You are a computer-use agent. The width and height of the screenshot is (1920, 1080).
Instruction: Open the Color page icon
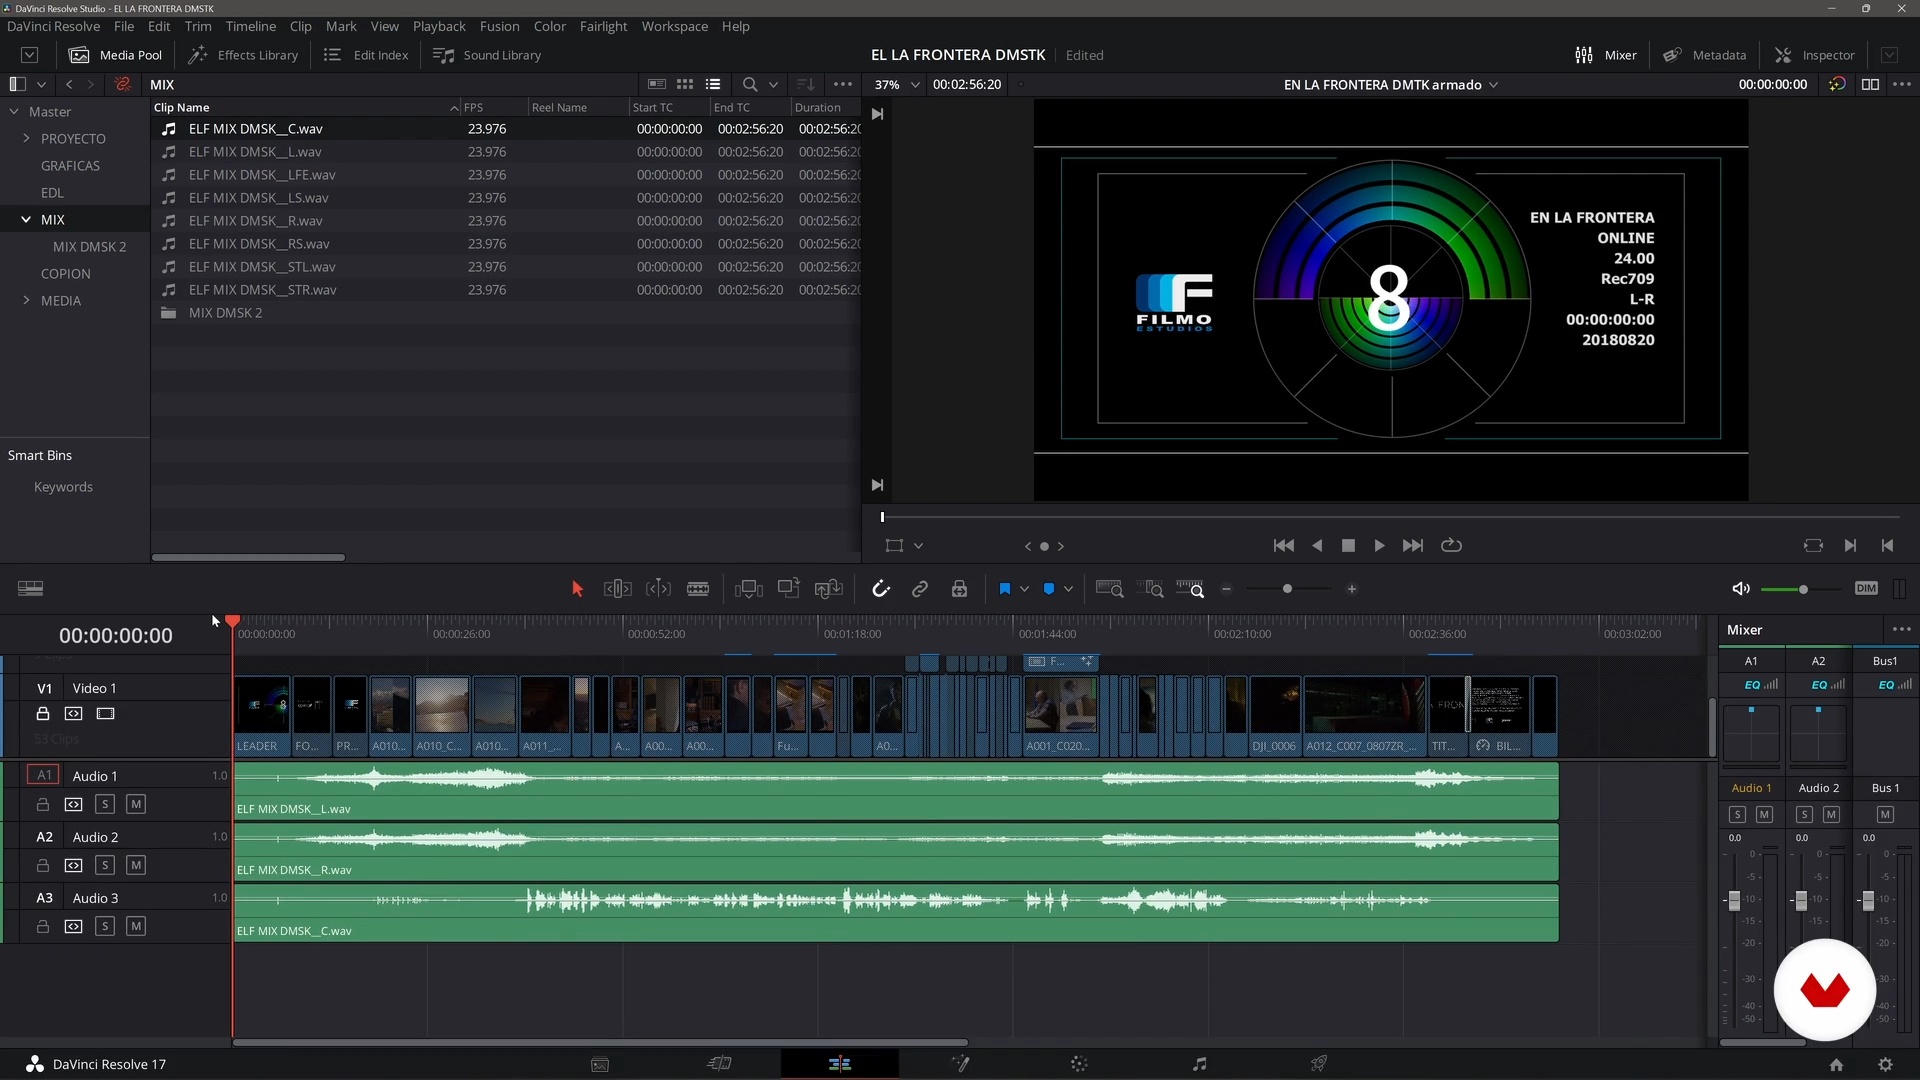[x=1079, y=1064]
